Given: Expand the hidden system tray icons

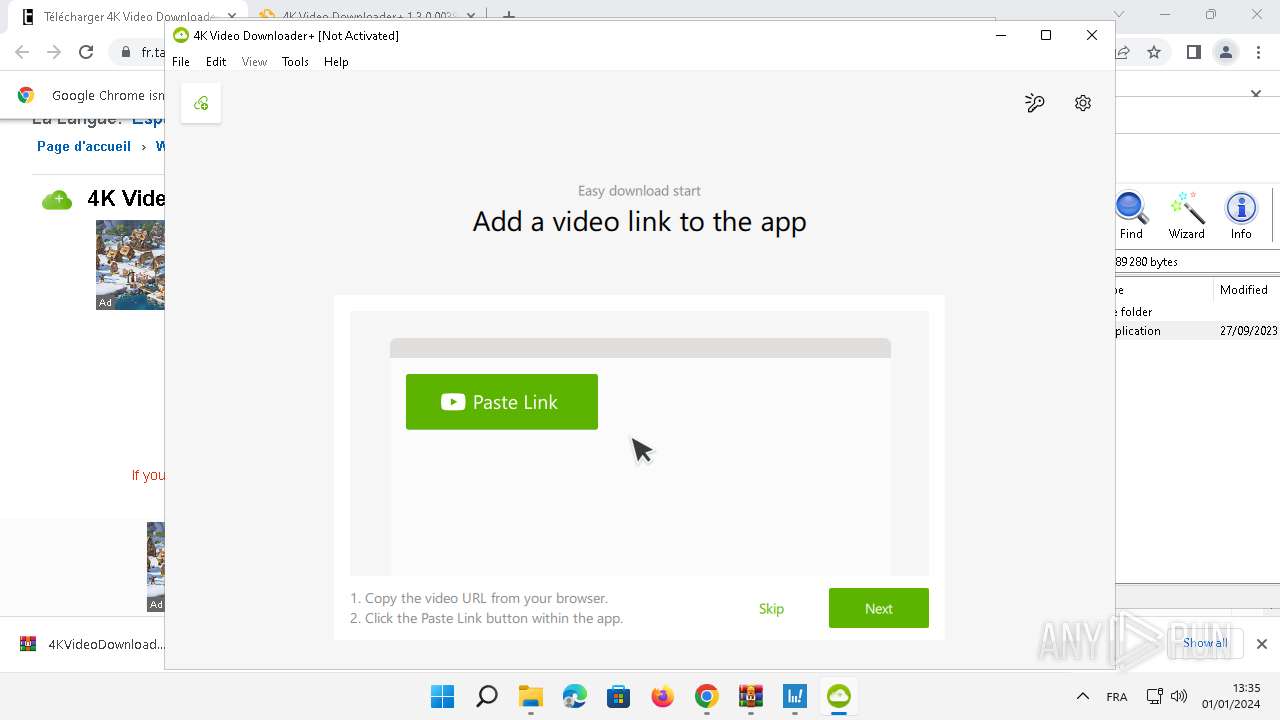Looking at the screenshot, I should pyautogui.click(x=1082, y=696).
